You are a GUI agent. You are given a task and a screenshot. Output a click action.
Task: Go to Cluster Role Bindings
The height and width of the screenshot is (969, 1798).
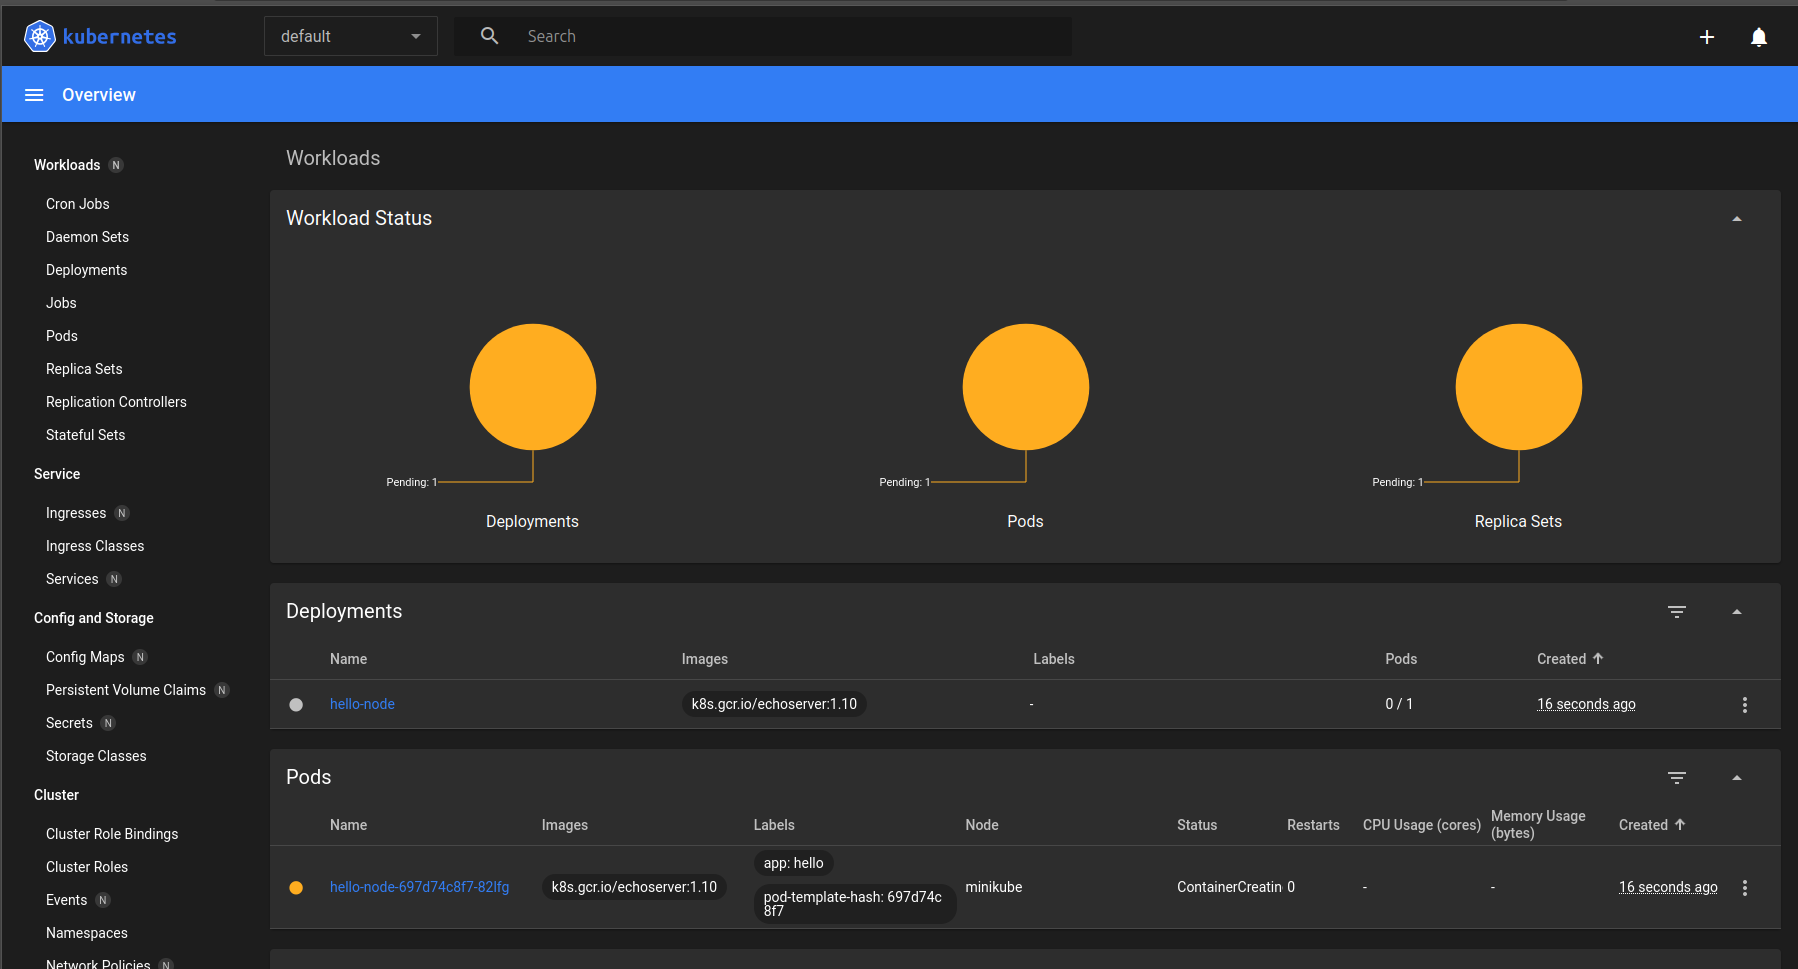click(x=112, y=834)
